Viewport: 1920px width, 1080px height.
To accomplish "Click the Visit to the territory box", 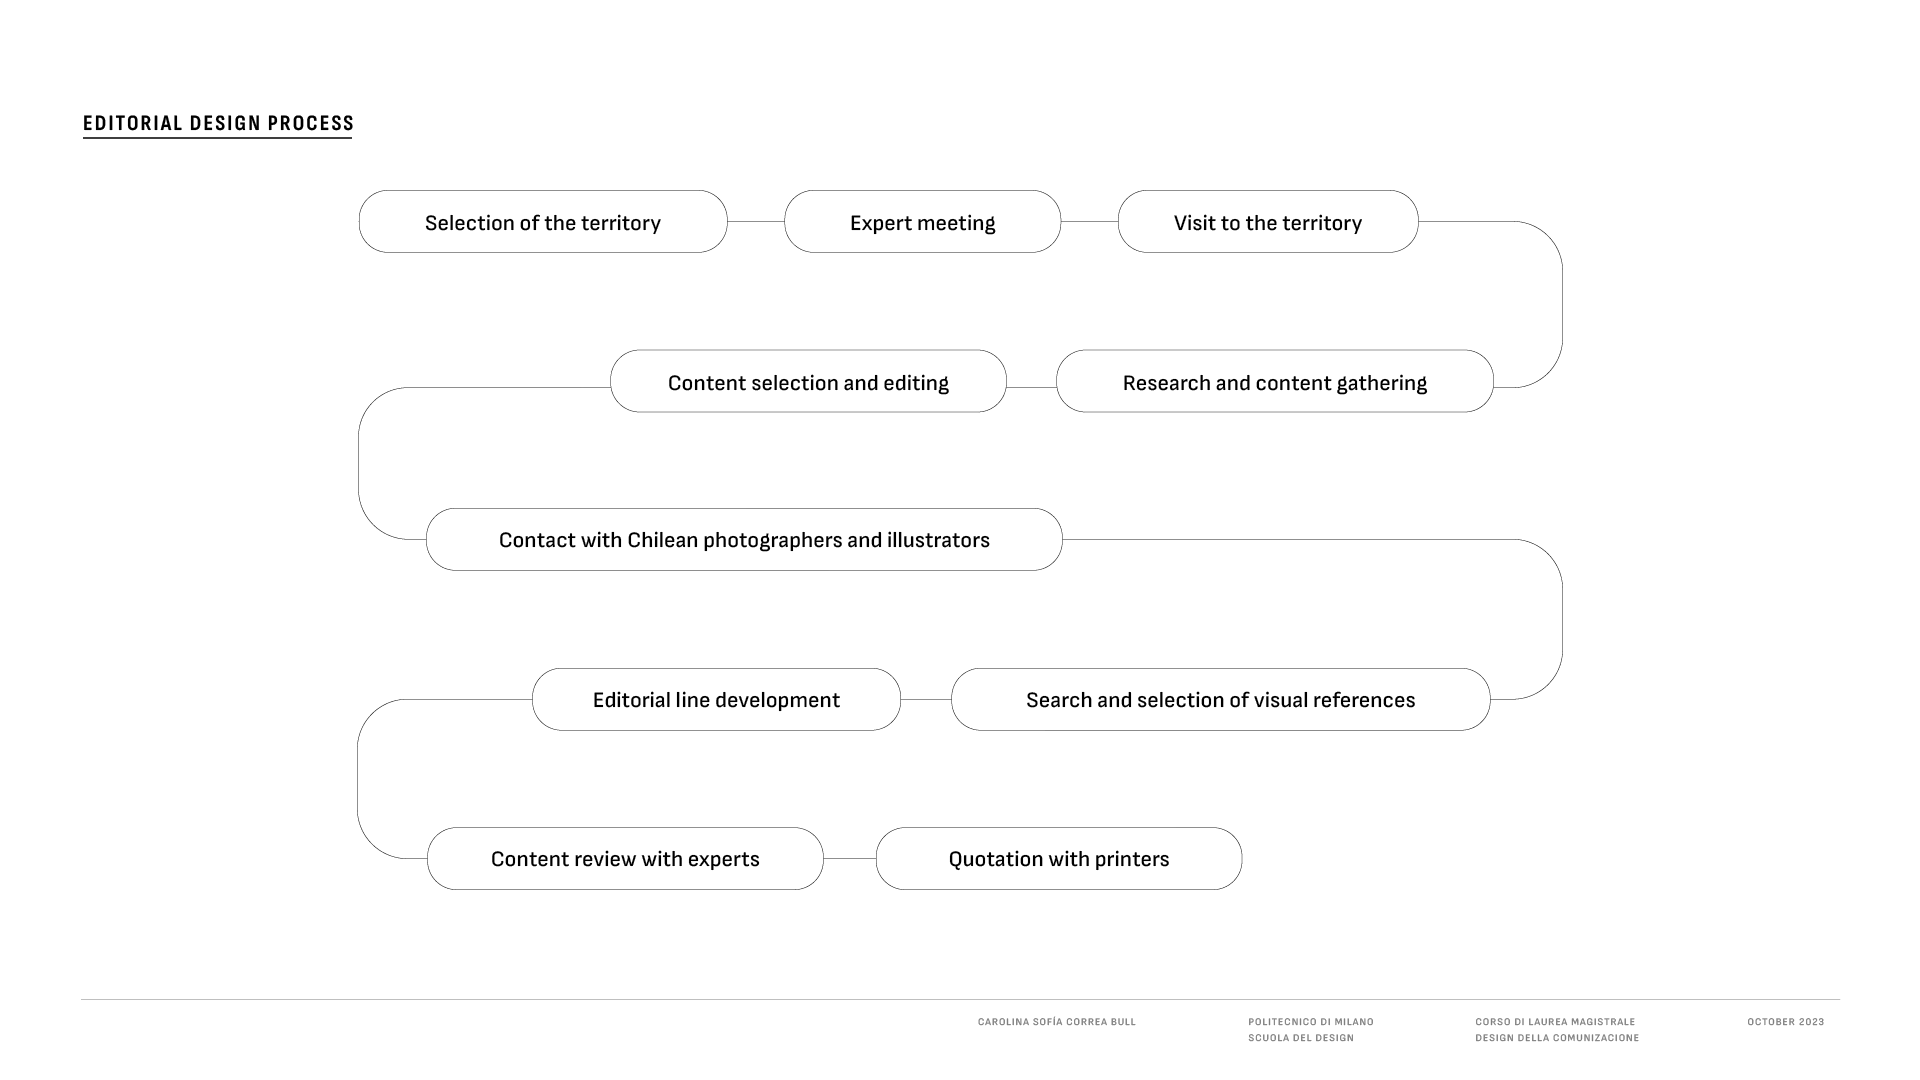I will pos(1268,222).
